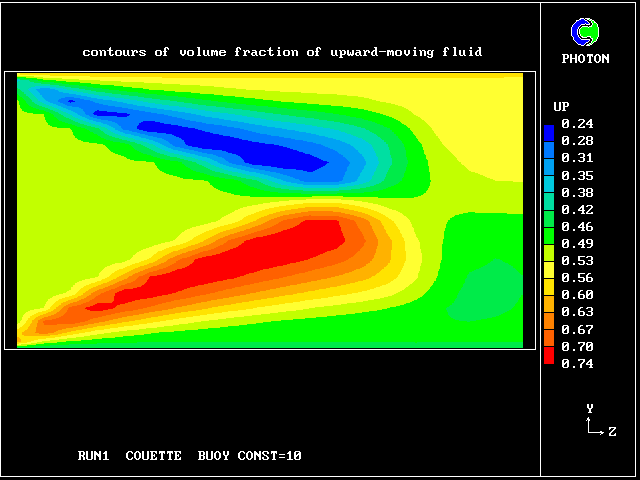Click the 0.70 legend value label
The image size is (640, 480).
coord(577,346)
